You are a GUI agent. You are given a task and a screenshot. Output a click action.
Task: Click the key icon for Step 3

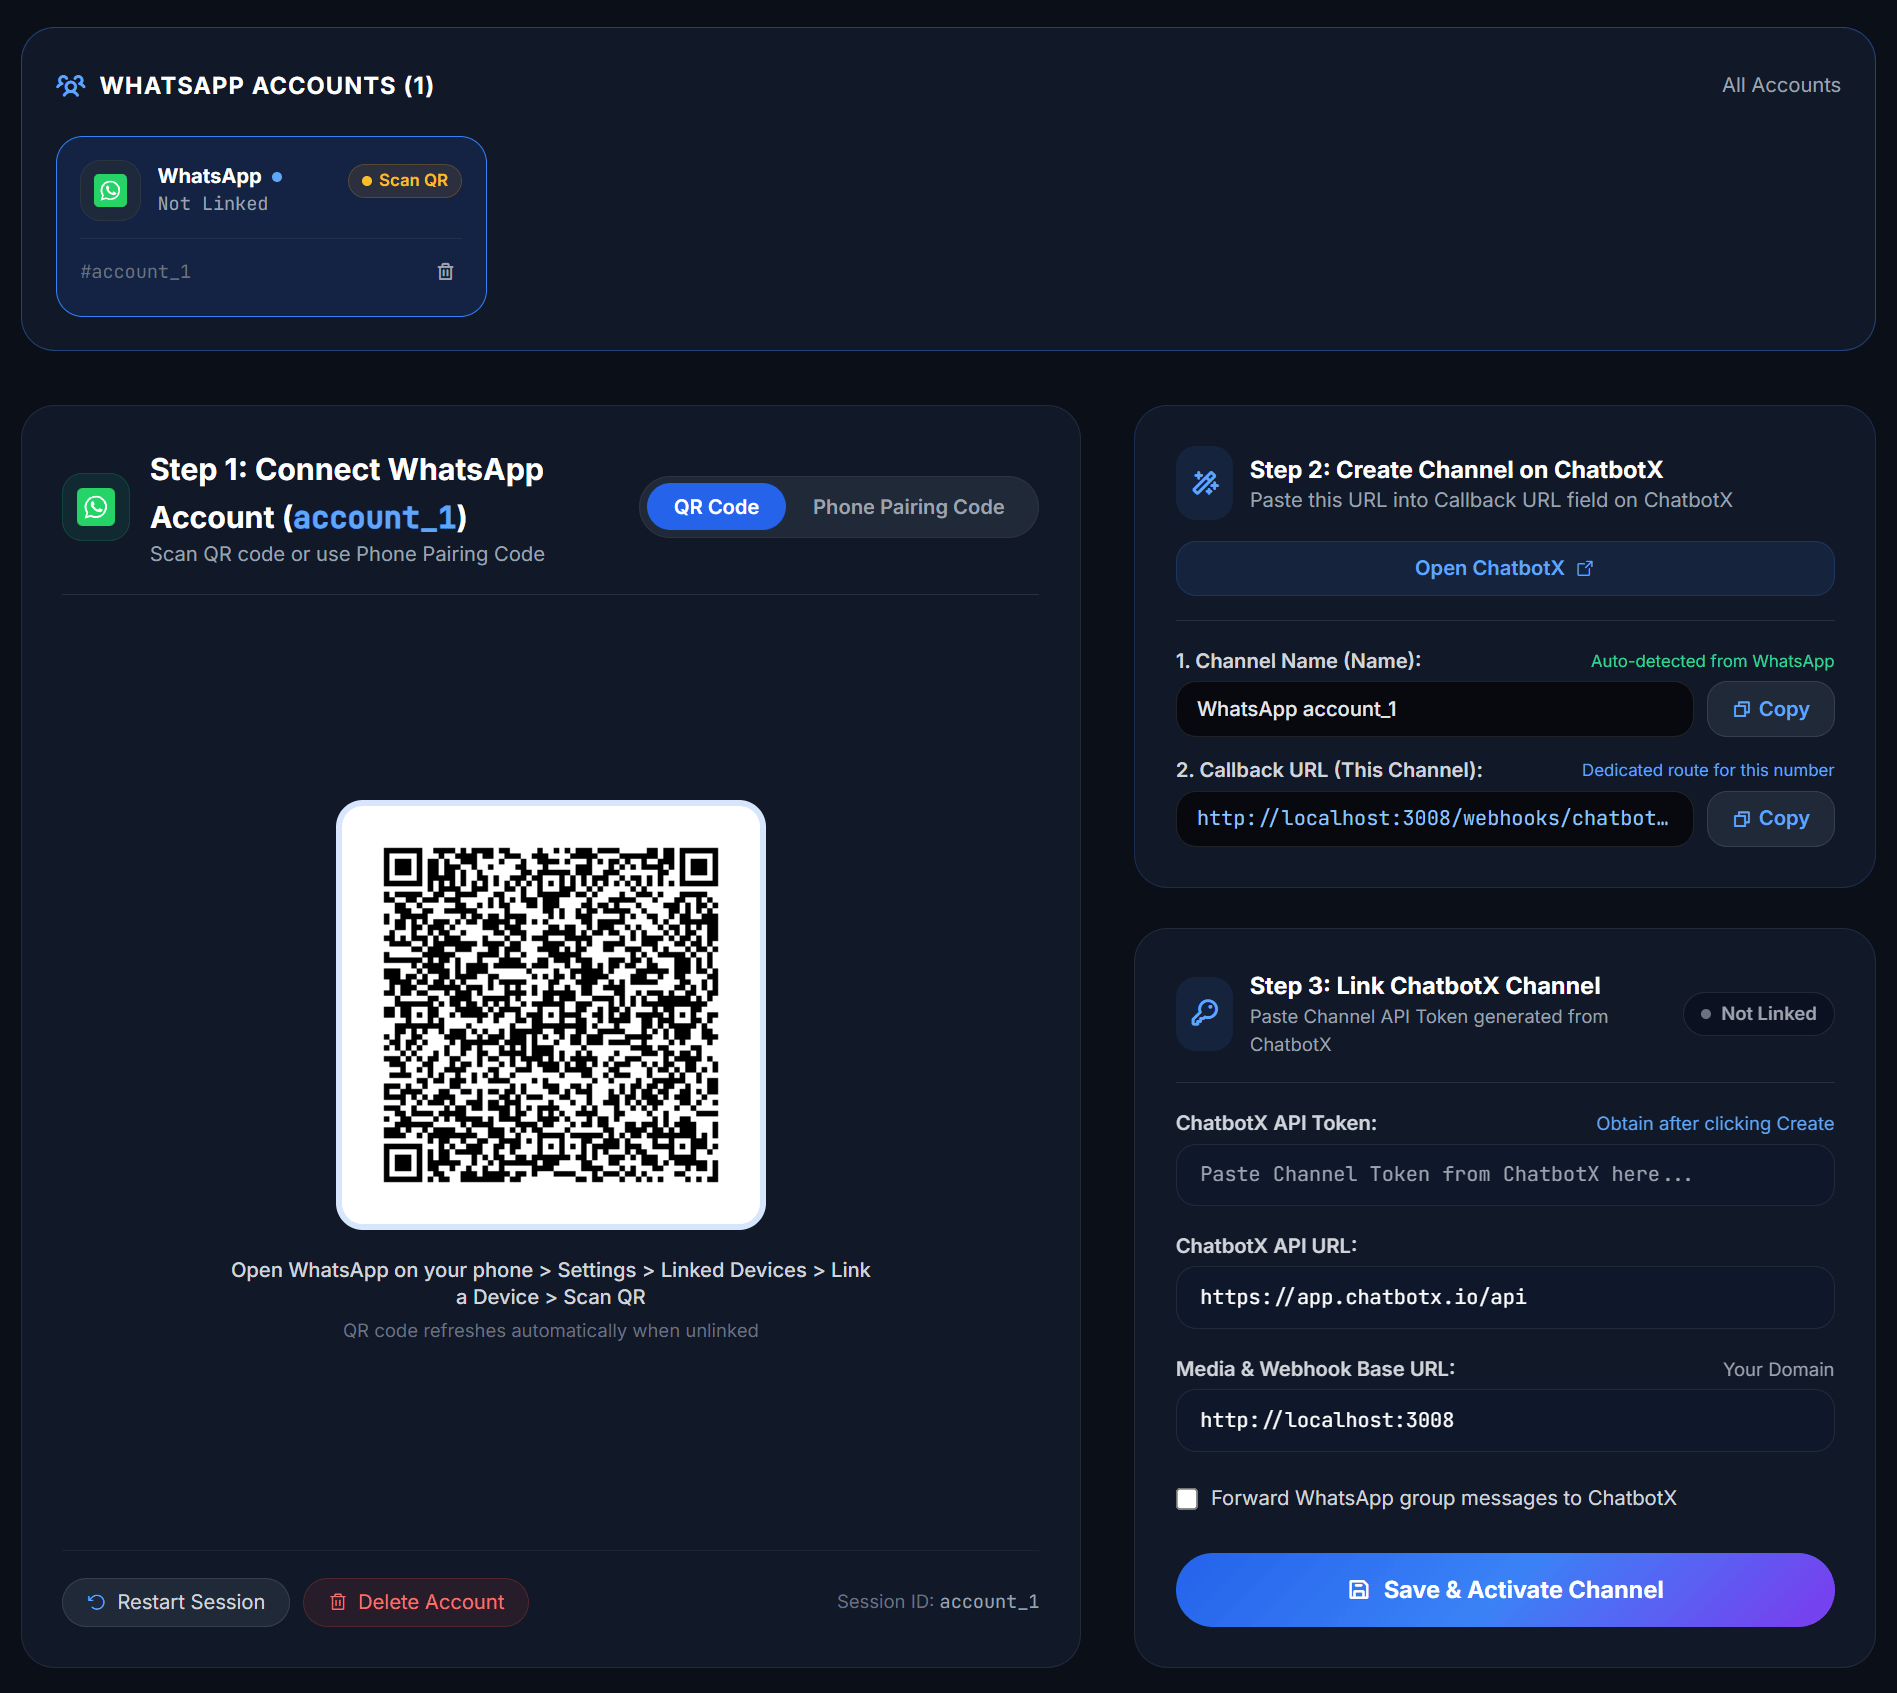[1205, 1014]
